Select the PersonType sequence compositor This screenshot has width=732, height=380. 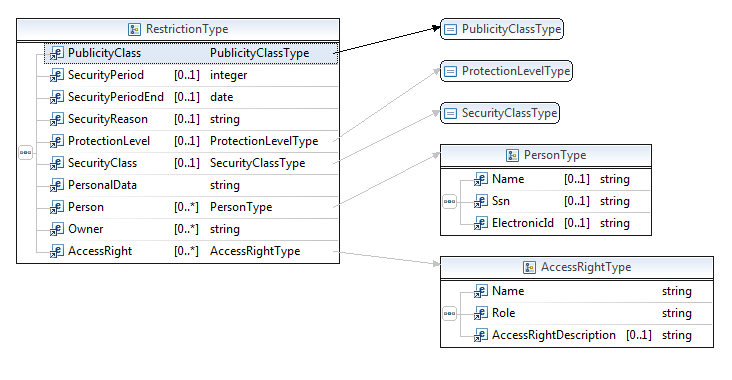coord(450,202)
